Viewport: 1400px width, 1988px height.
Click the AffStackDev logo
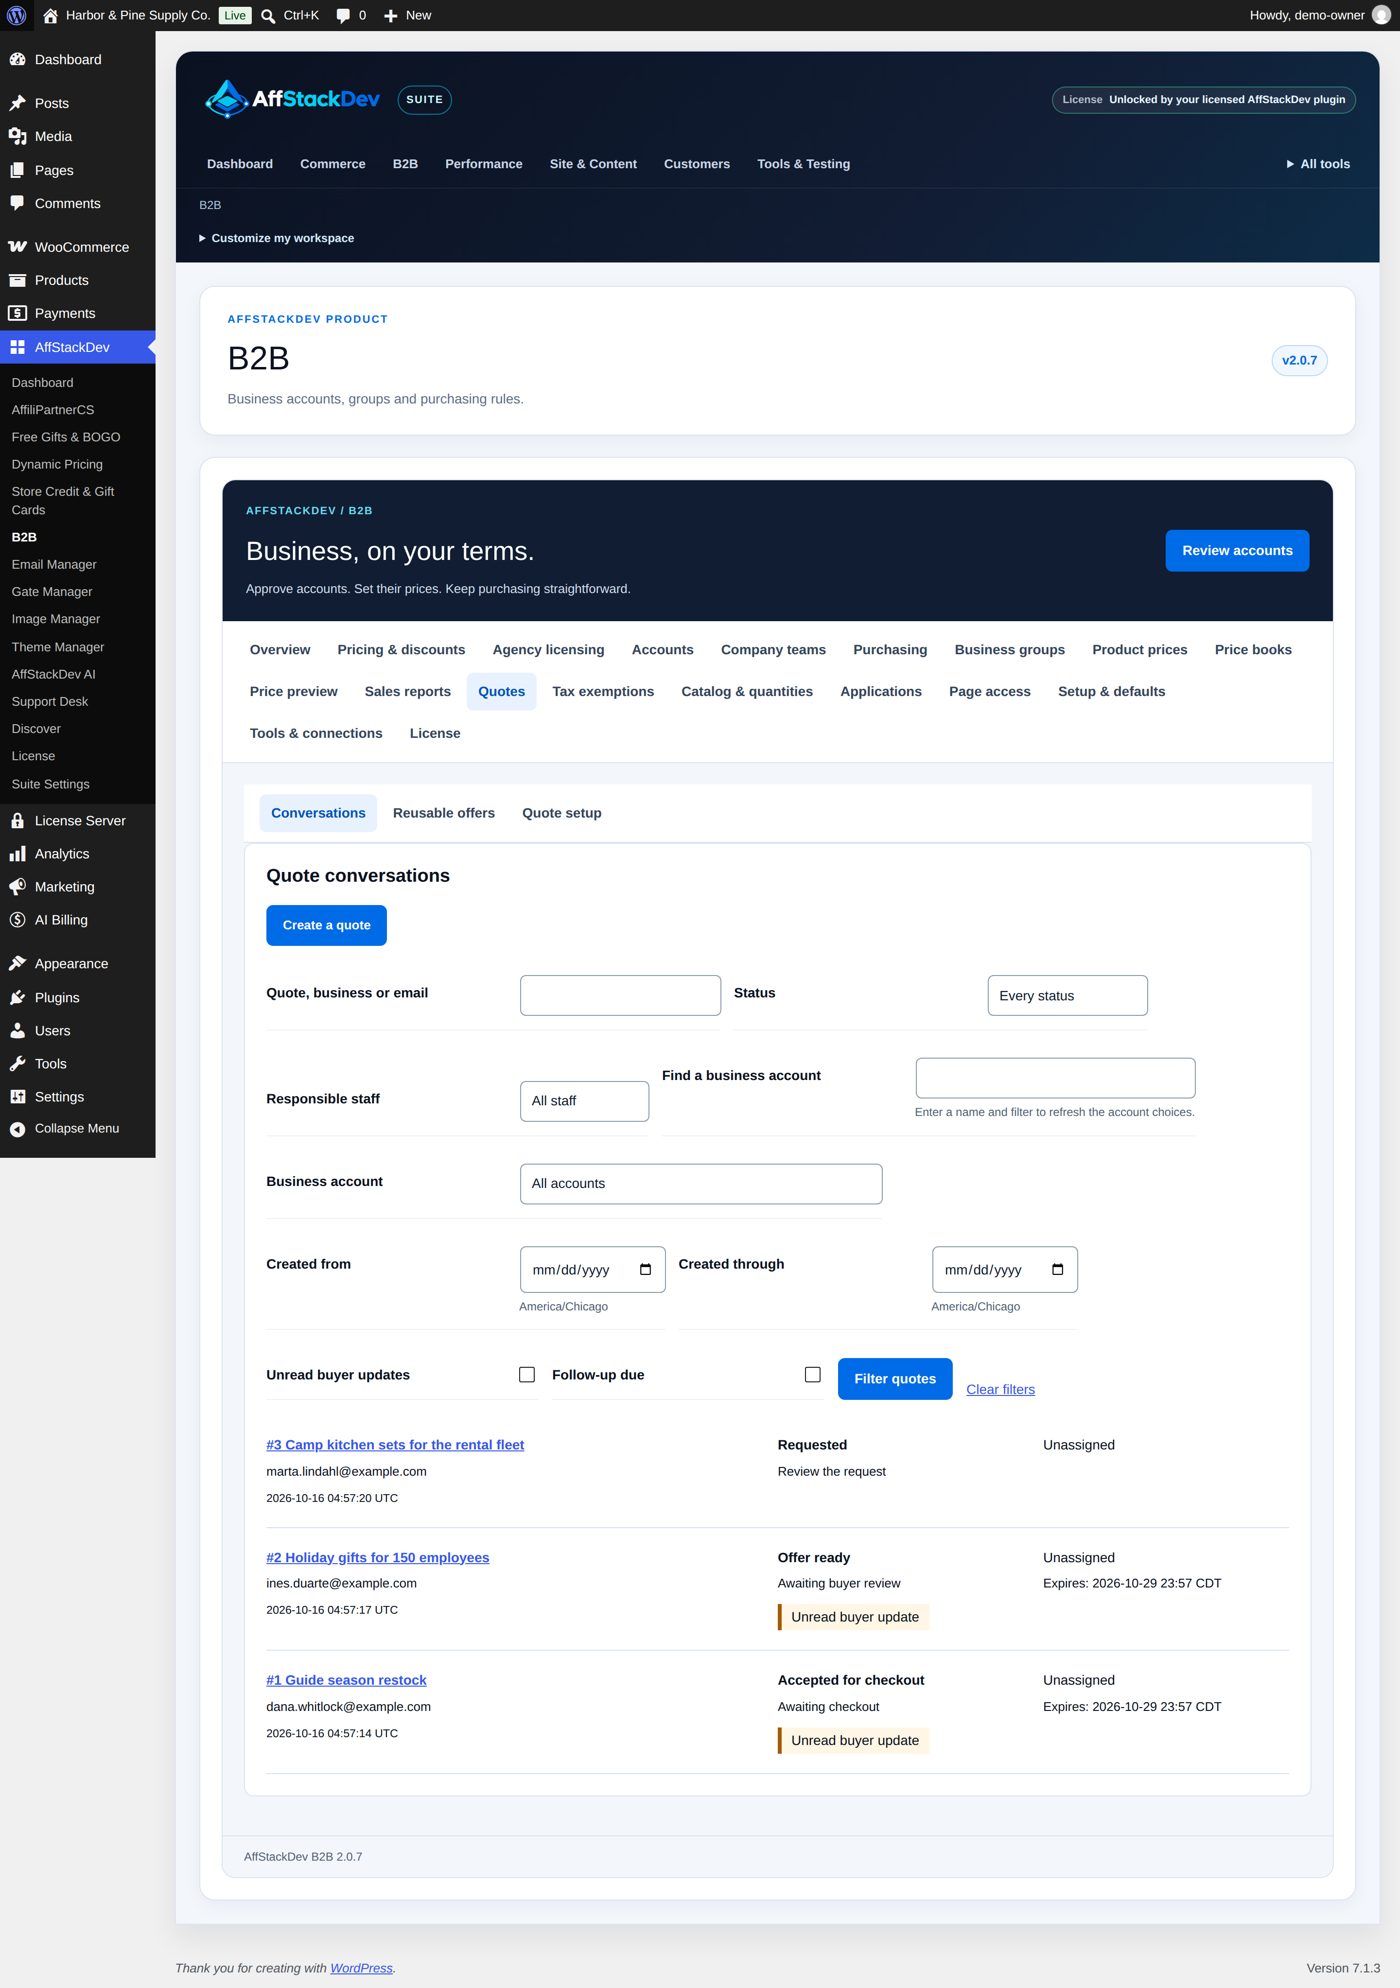tap(292, 99)
